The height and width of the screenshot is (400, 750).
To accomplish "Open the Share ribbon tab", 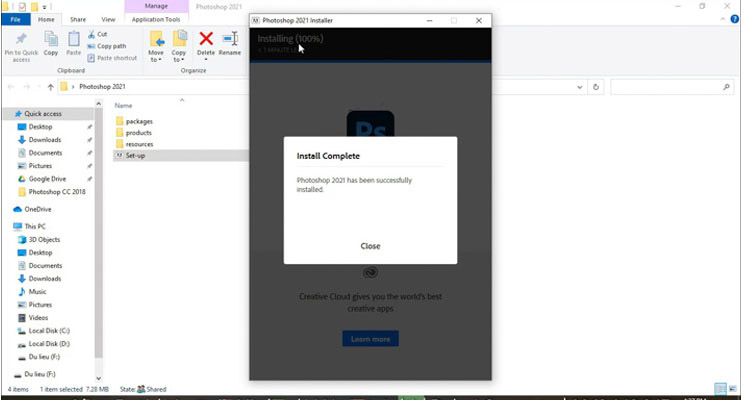I will coord(78,20).
